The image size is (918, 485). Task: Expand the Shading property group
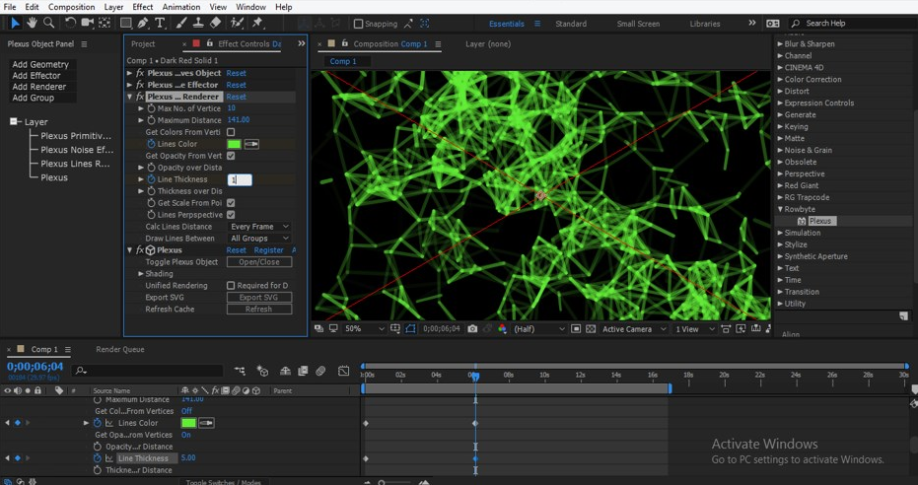point(141,274)
